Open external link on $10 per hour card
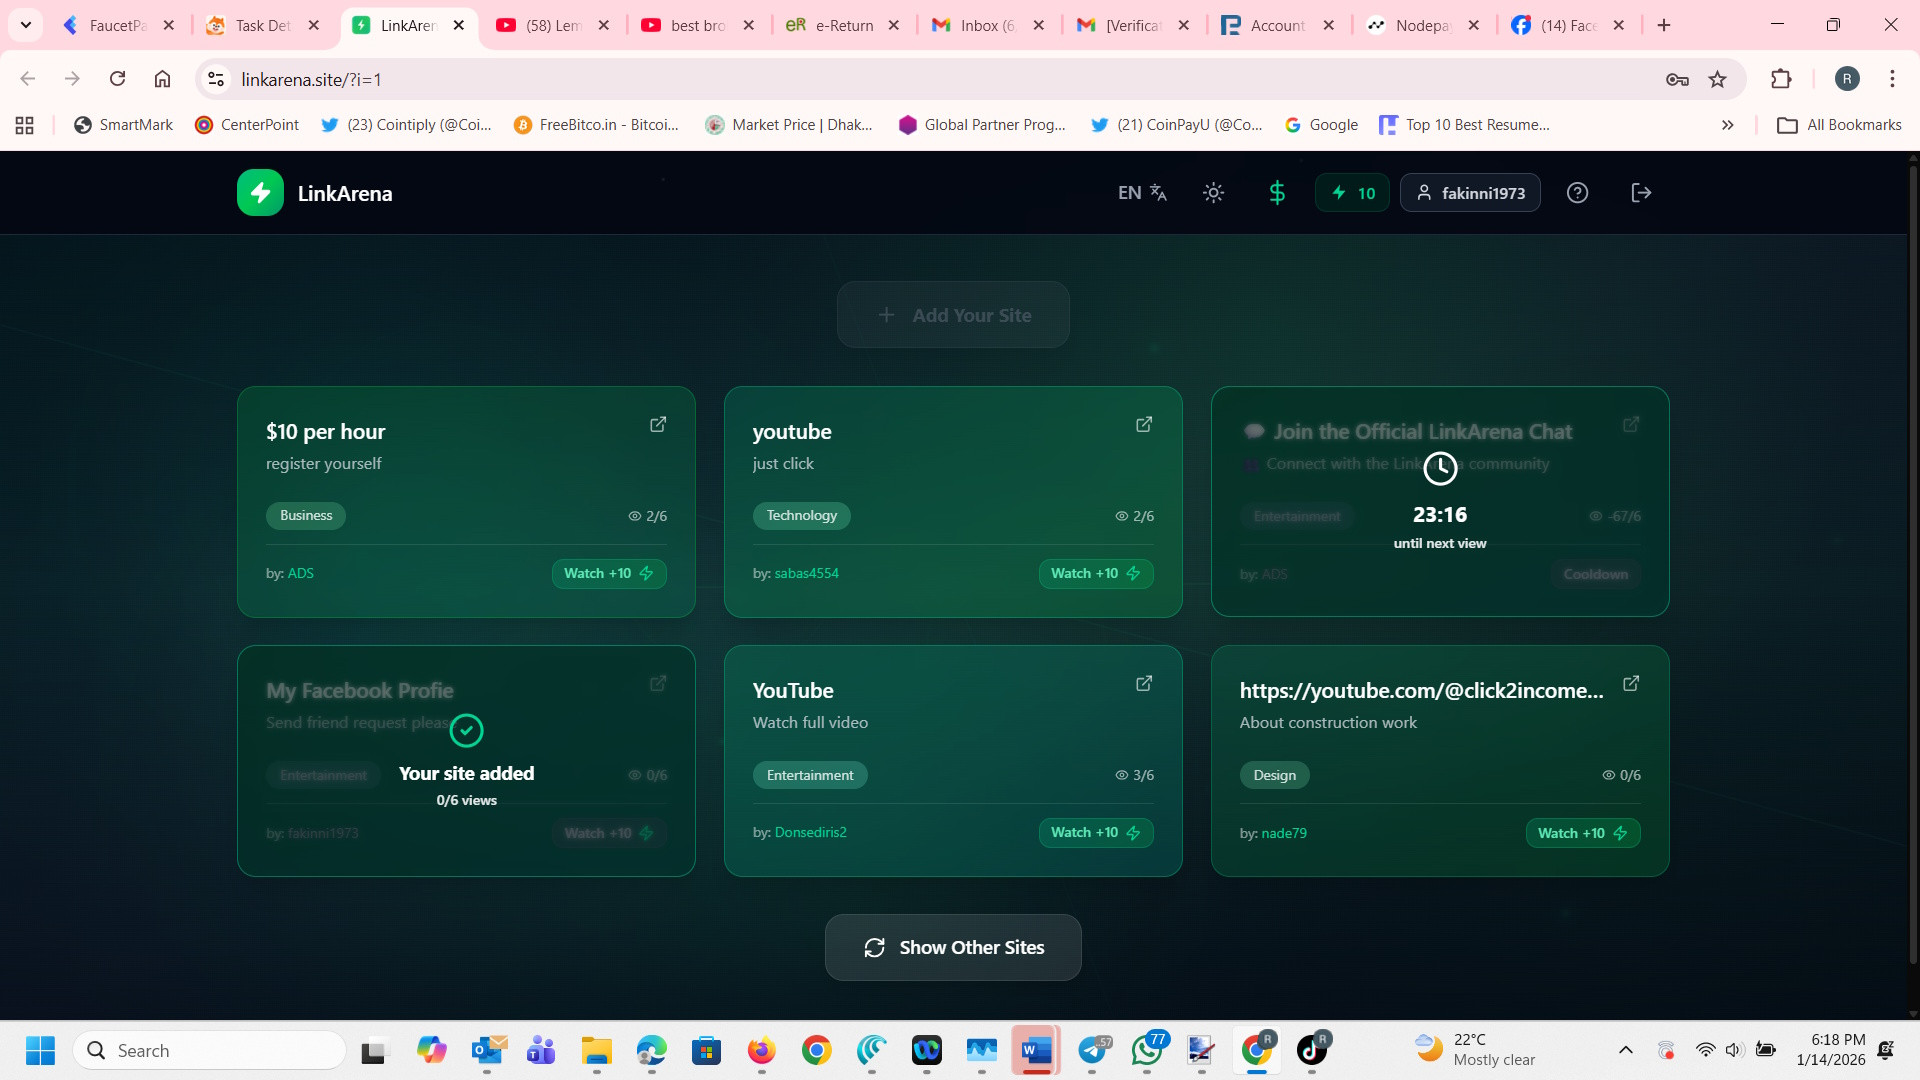 (x=658, y=424)
